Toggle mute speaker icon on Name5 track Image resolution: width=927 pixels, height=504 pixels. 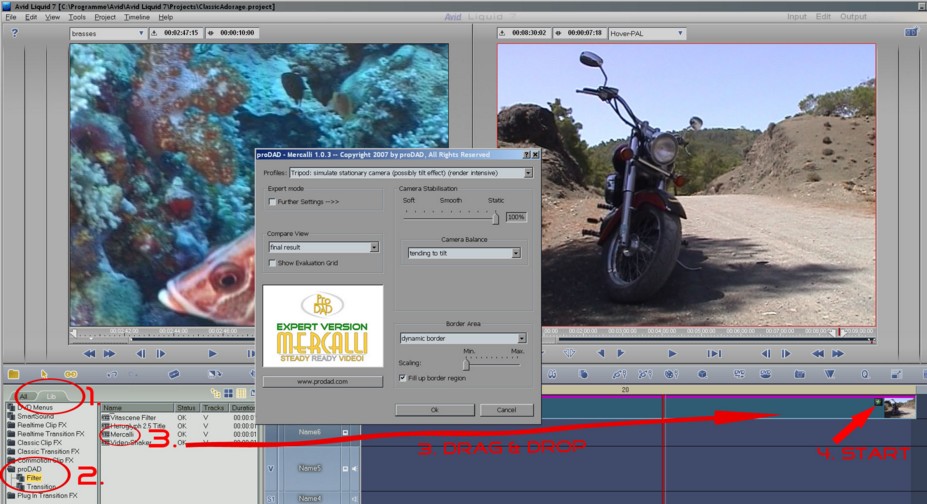(x=355, y=469)
